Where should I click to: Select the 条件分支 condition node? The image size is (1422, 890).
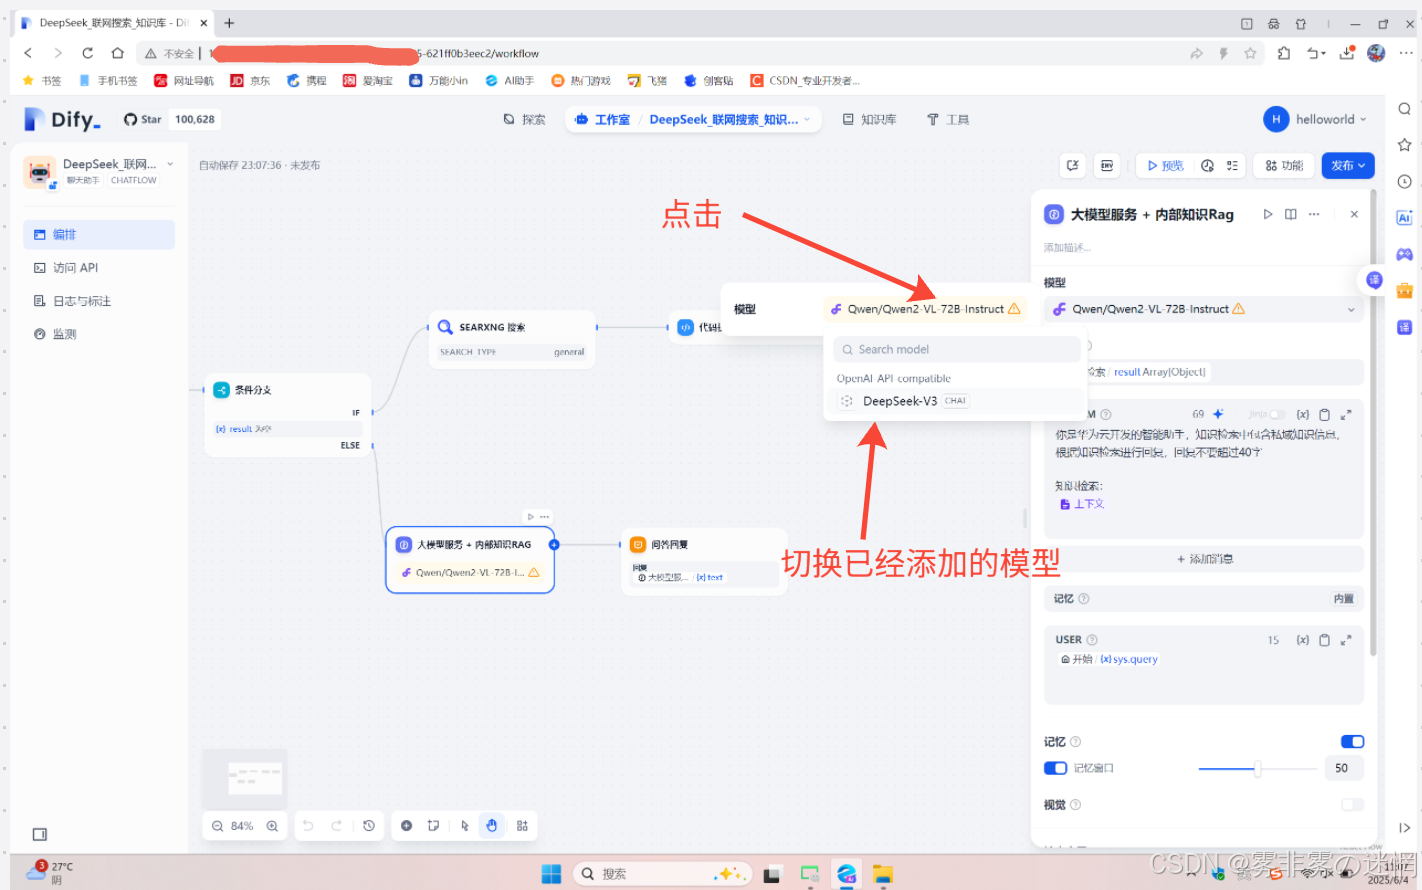pyautogui.click(x=288, y=416)
